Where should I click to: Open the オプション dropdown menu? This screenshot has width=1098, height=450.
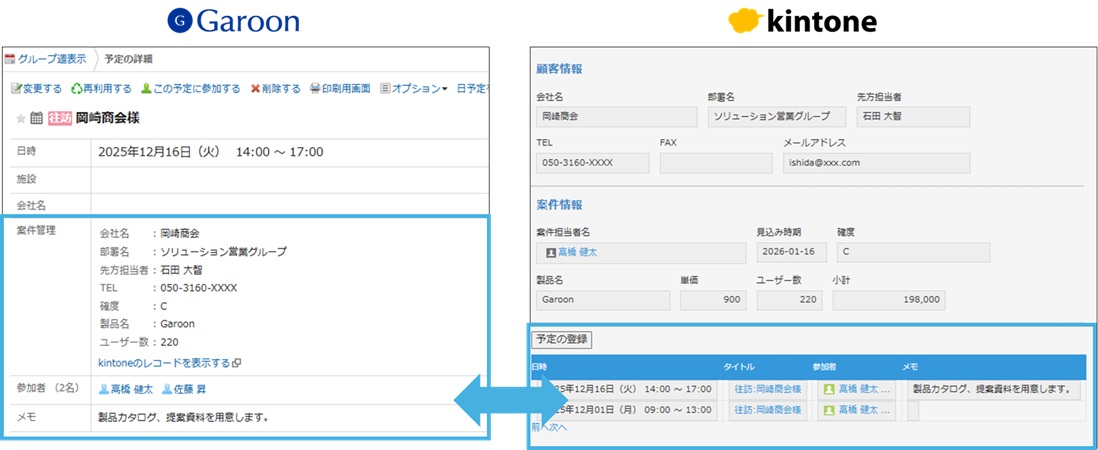pos(419,89)
